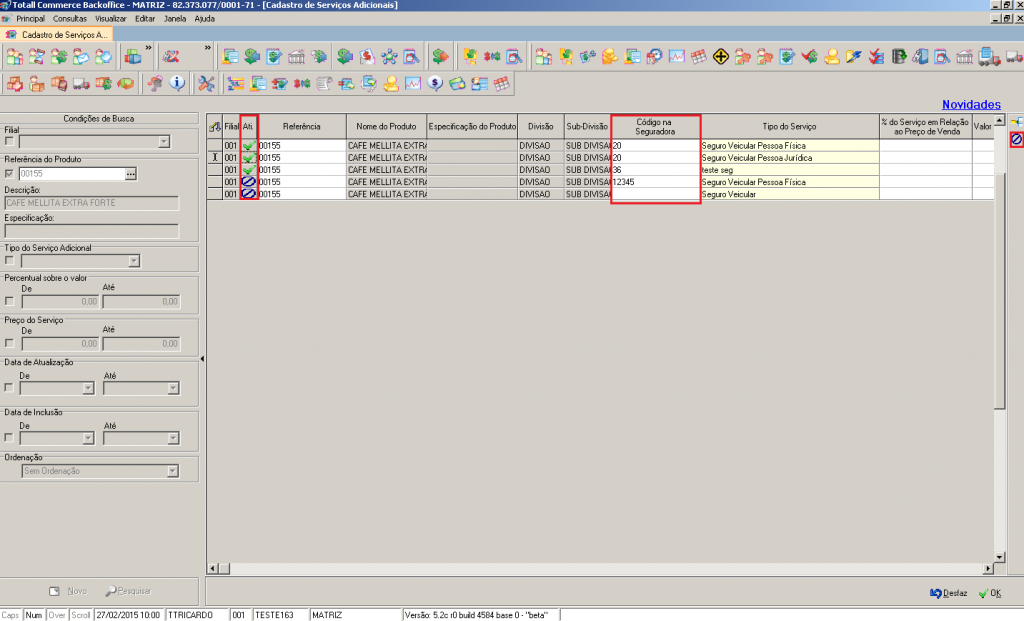
Task: Toggle the Referência do Produto checkbox
Action: pos(10,174)
